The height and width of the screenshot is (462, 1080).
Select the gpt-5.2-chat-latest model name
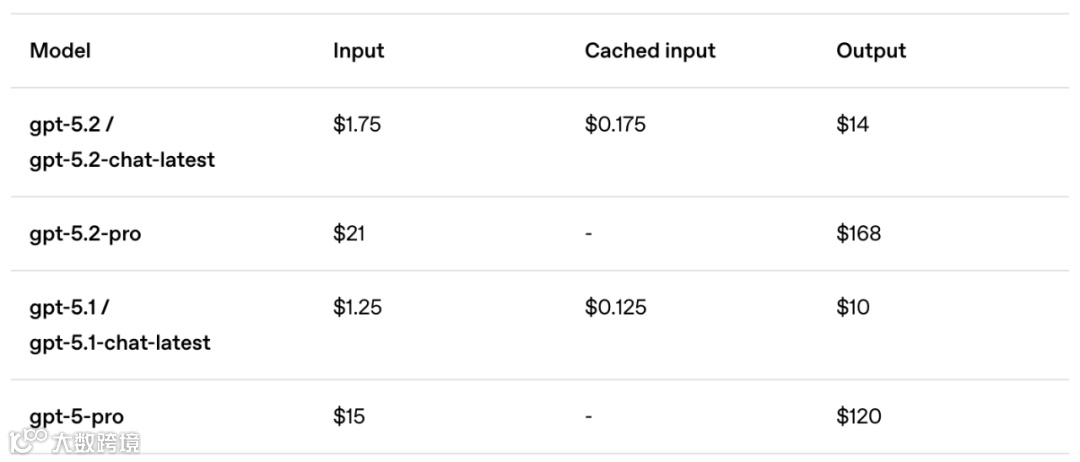coord(122,159)
